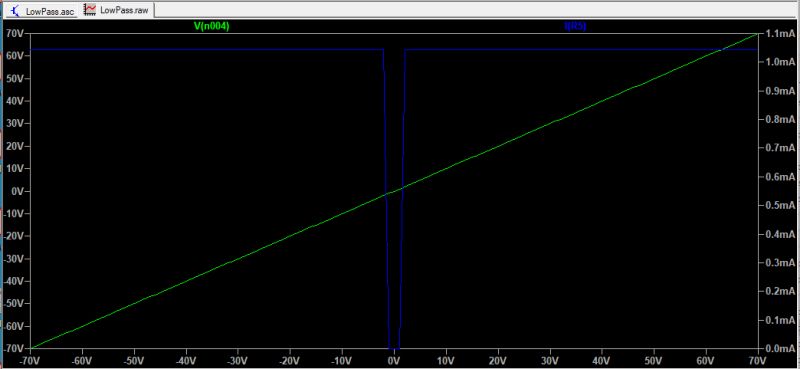
Task: Click the -60V horizontal axis label
Action: 82,360
